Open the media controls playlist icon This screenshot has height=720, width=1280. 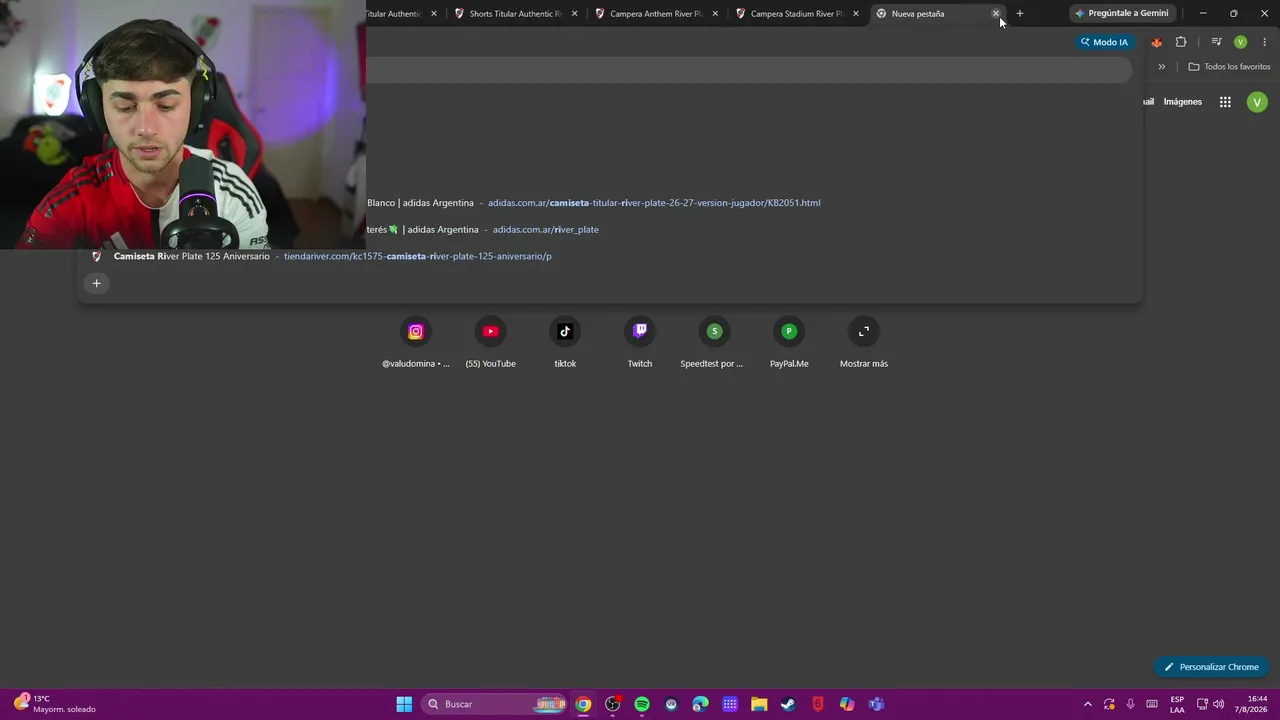(x=1216, y=42)
